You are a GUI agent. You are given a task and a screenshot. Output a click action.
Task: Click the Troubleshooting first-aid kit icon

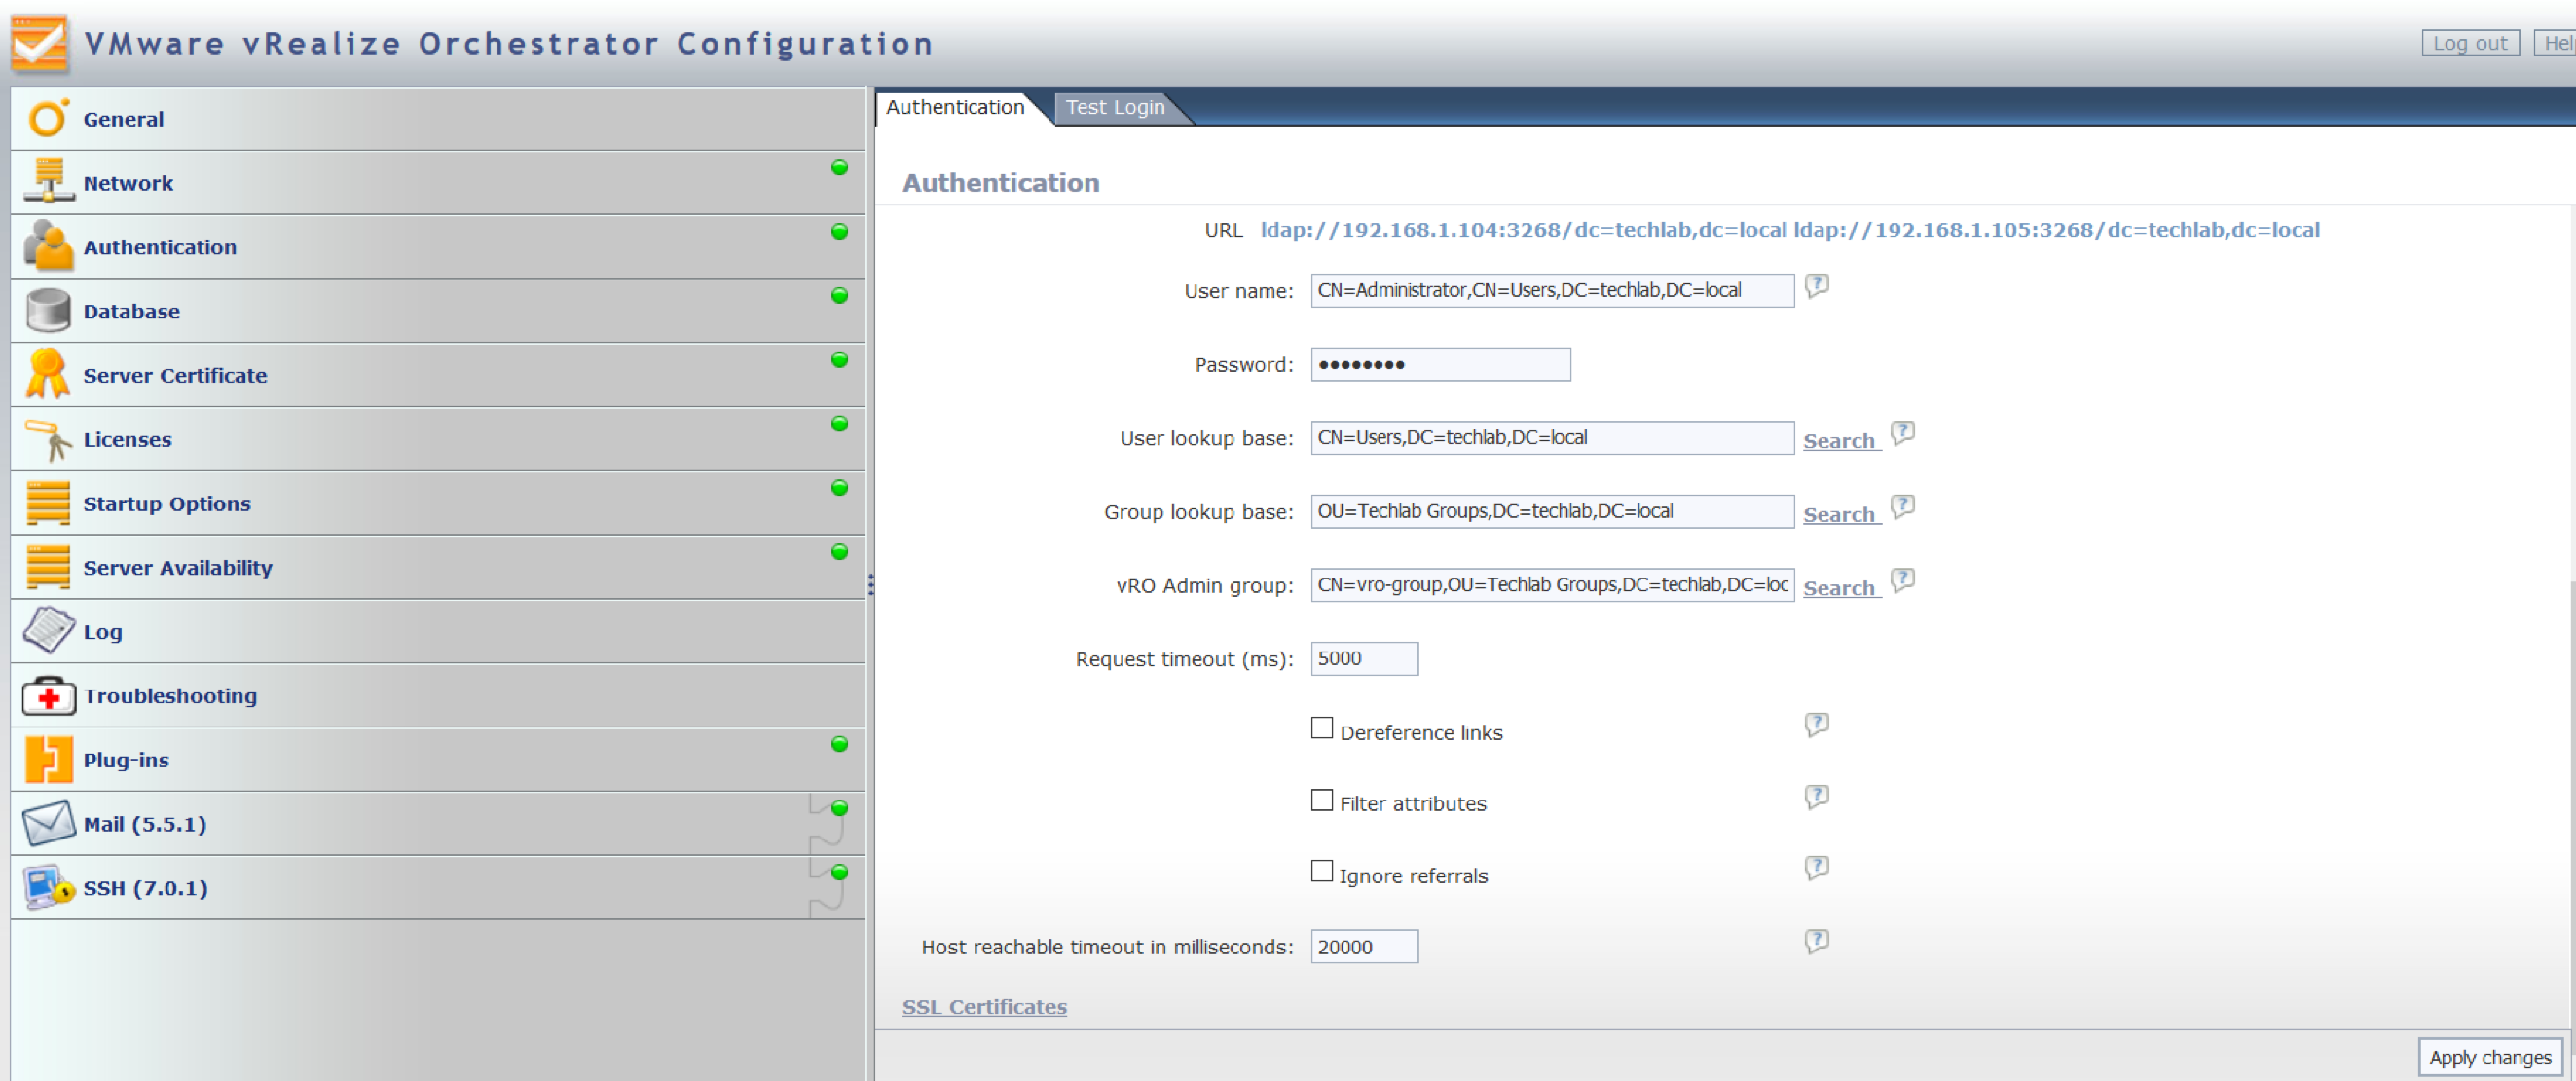click(48, 695)
